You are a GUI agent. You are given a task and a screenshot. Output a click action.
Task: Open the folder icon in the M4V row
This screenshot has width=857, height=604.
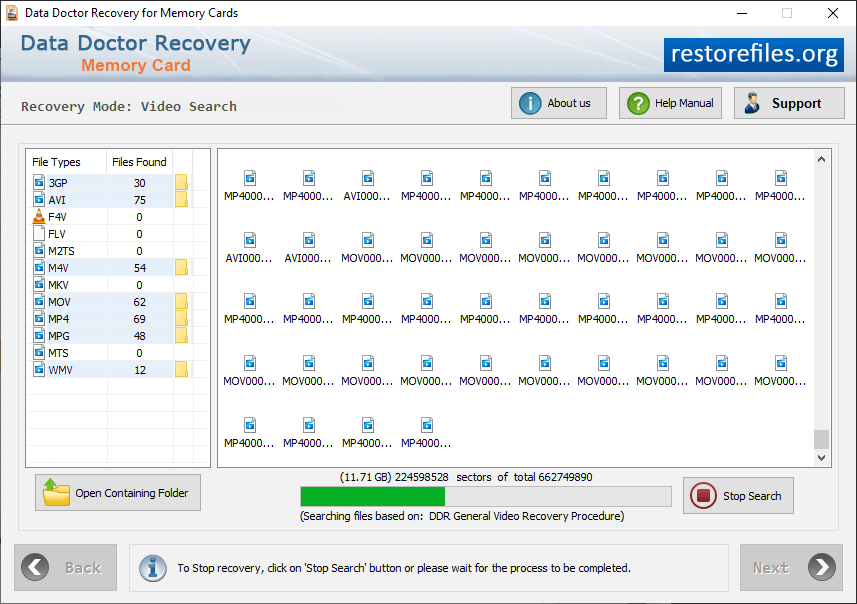pyautogui.click(x=181, y=267)
